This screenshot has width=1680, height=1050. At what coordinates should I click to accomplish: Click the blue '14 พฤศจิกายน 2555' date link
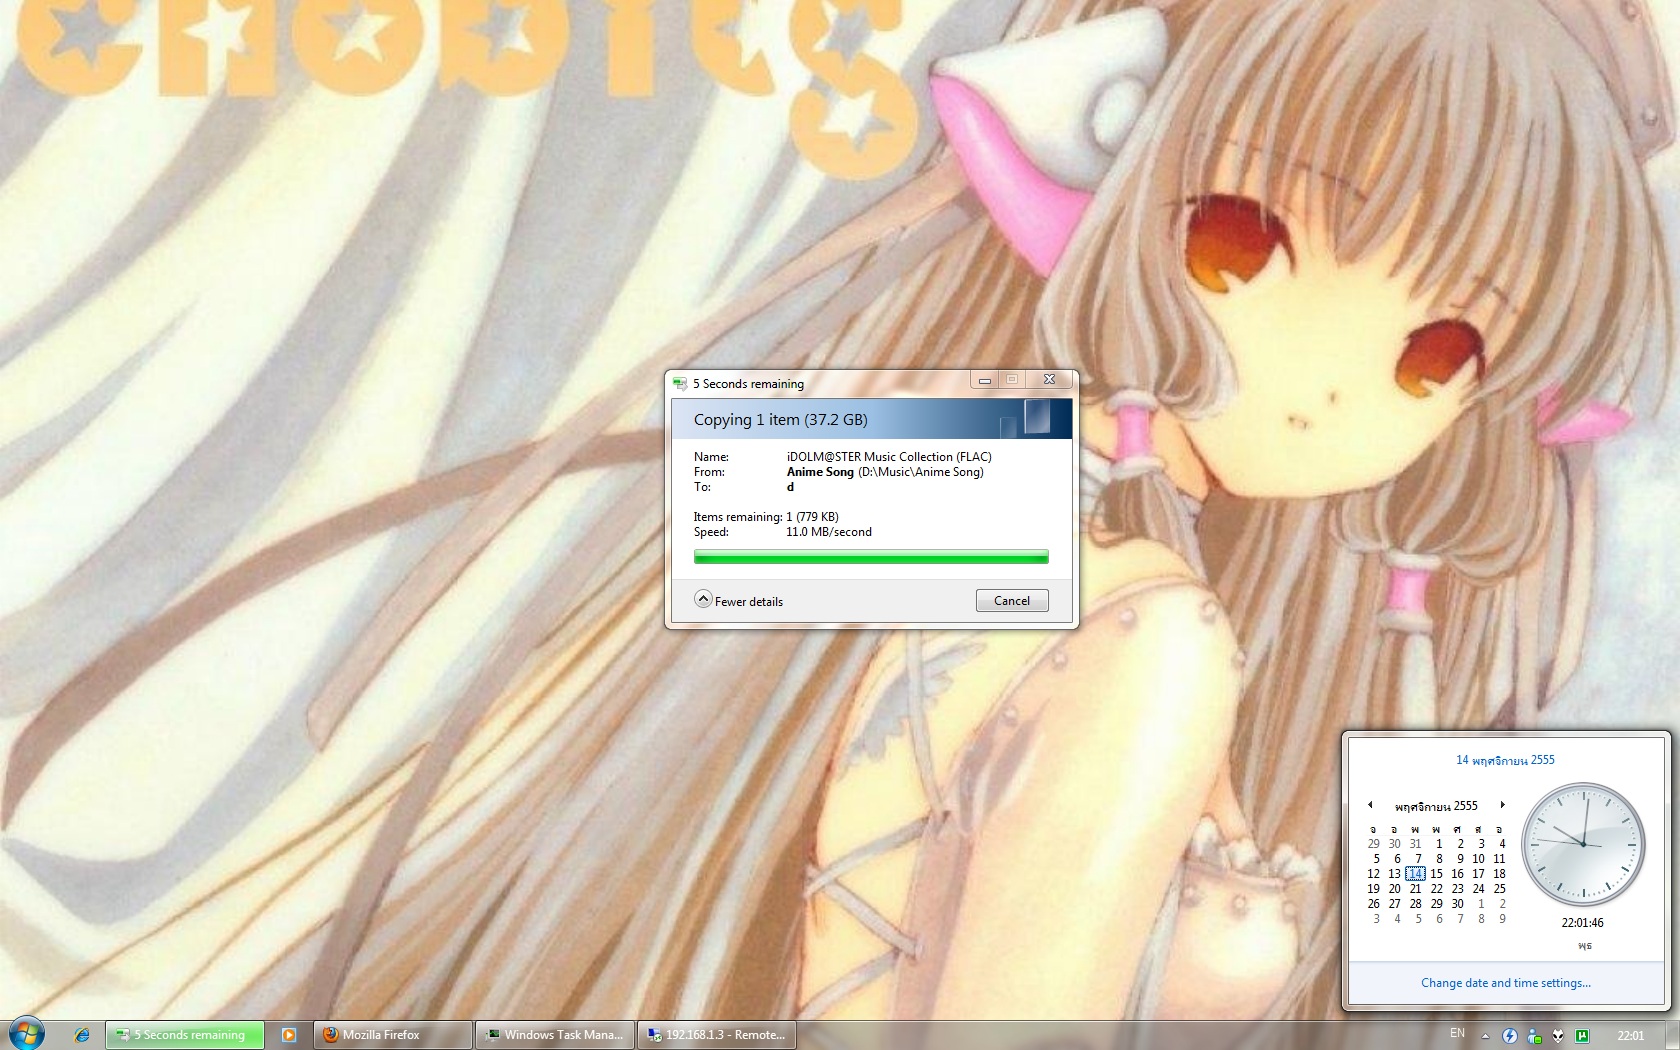point(1505,760)
